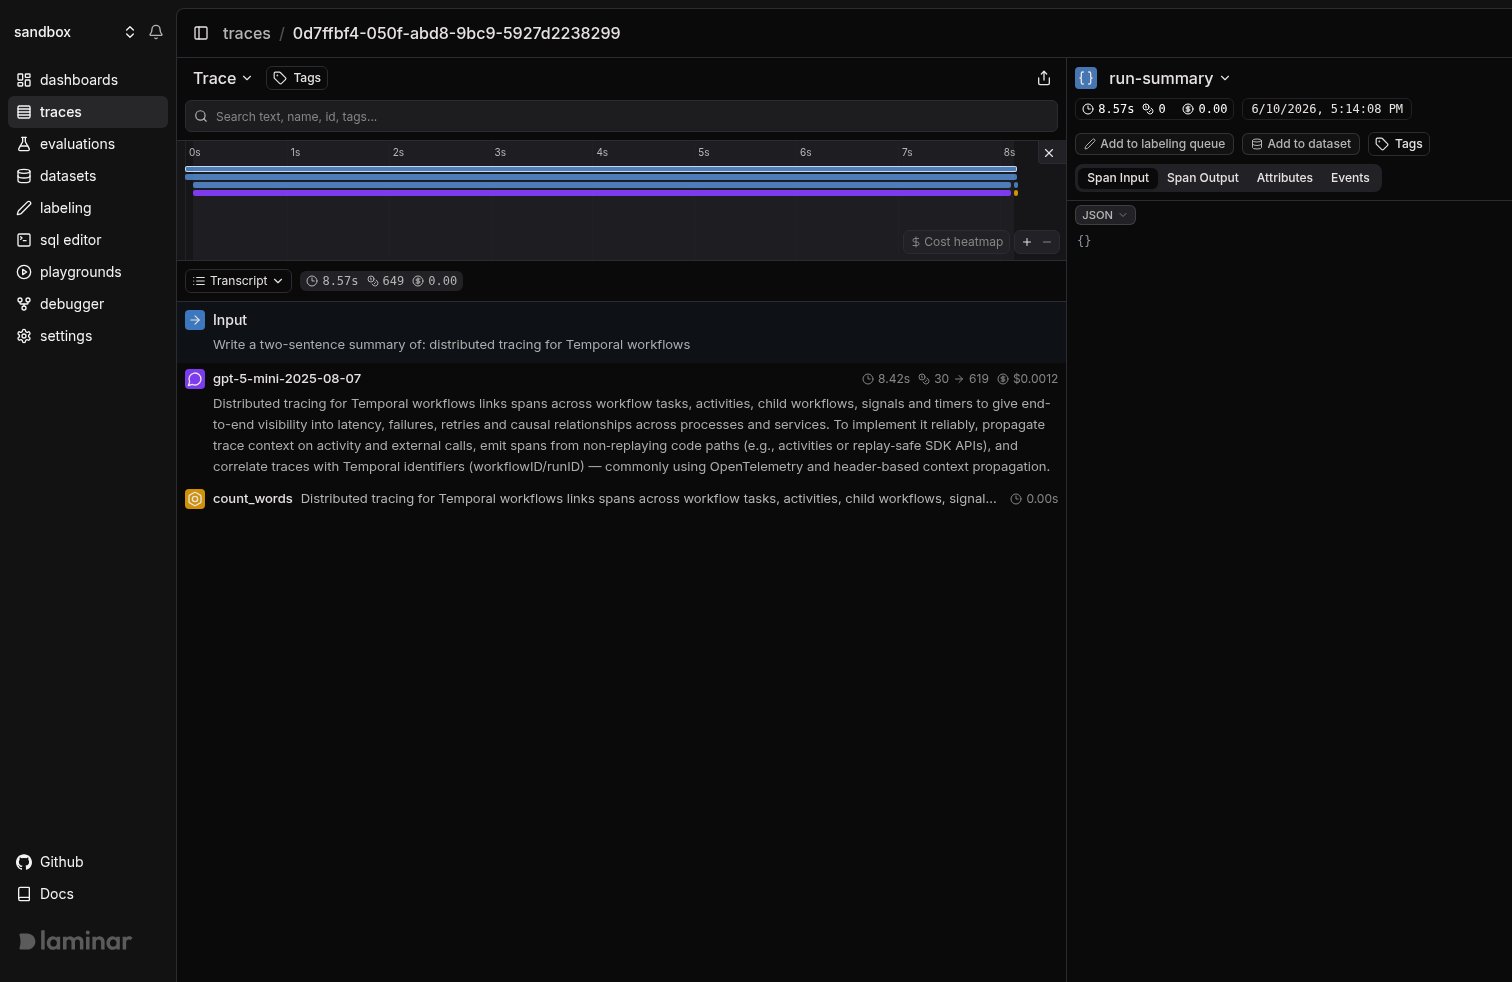Open the labeling section
The image size is (1512, 982).
click(87, 208)
